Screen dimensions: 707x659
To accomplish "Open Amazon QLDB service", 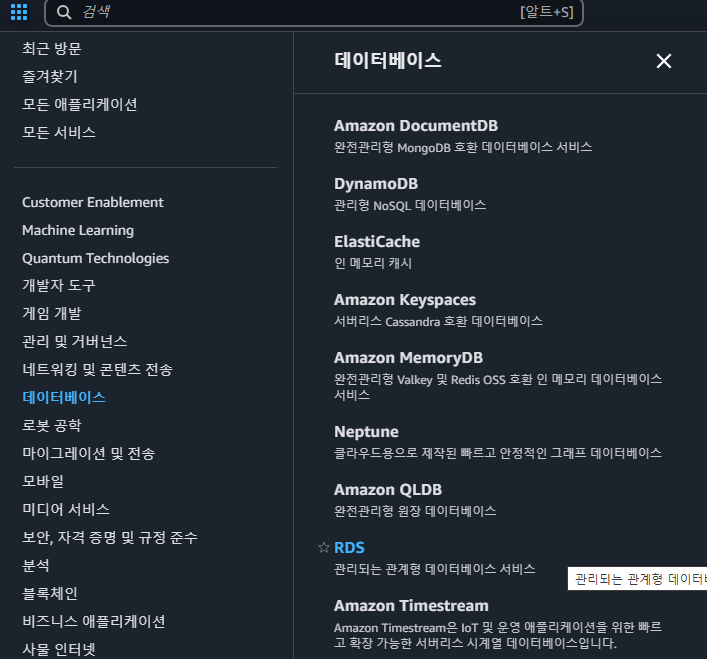I will pos(388,490).
